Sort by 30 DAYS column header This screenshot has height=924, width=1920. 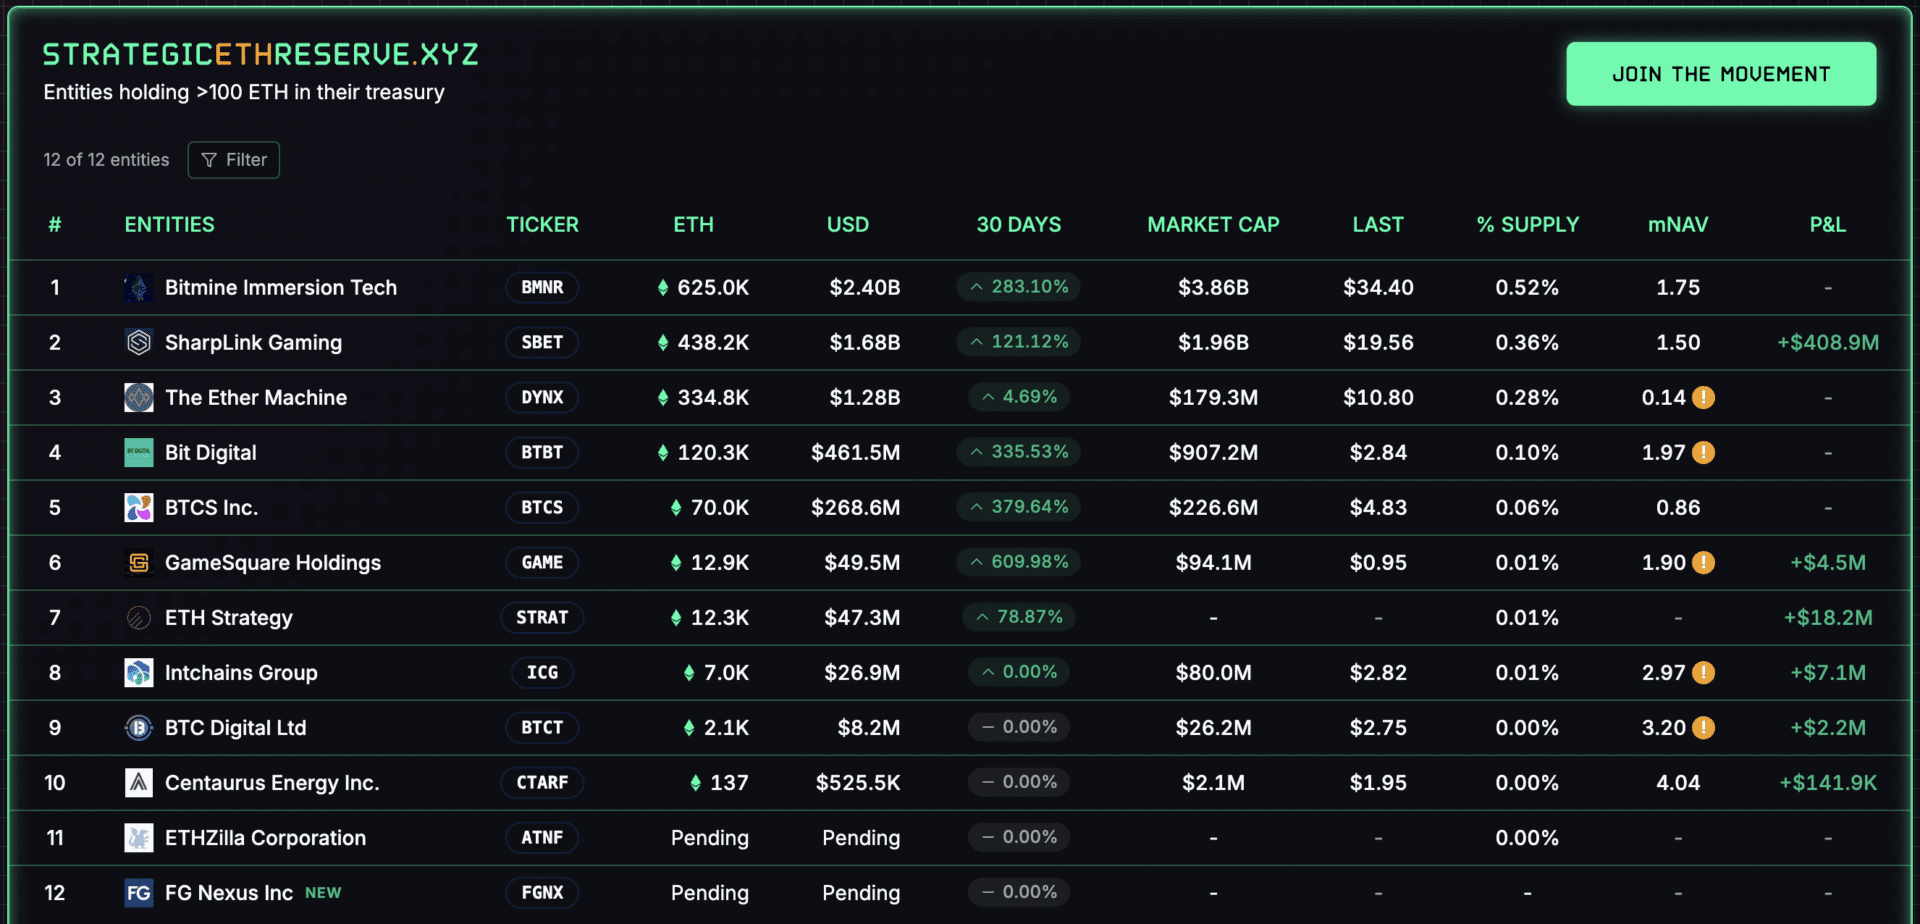(1019, 225)
